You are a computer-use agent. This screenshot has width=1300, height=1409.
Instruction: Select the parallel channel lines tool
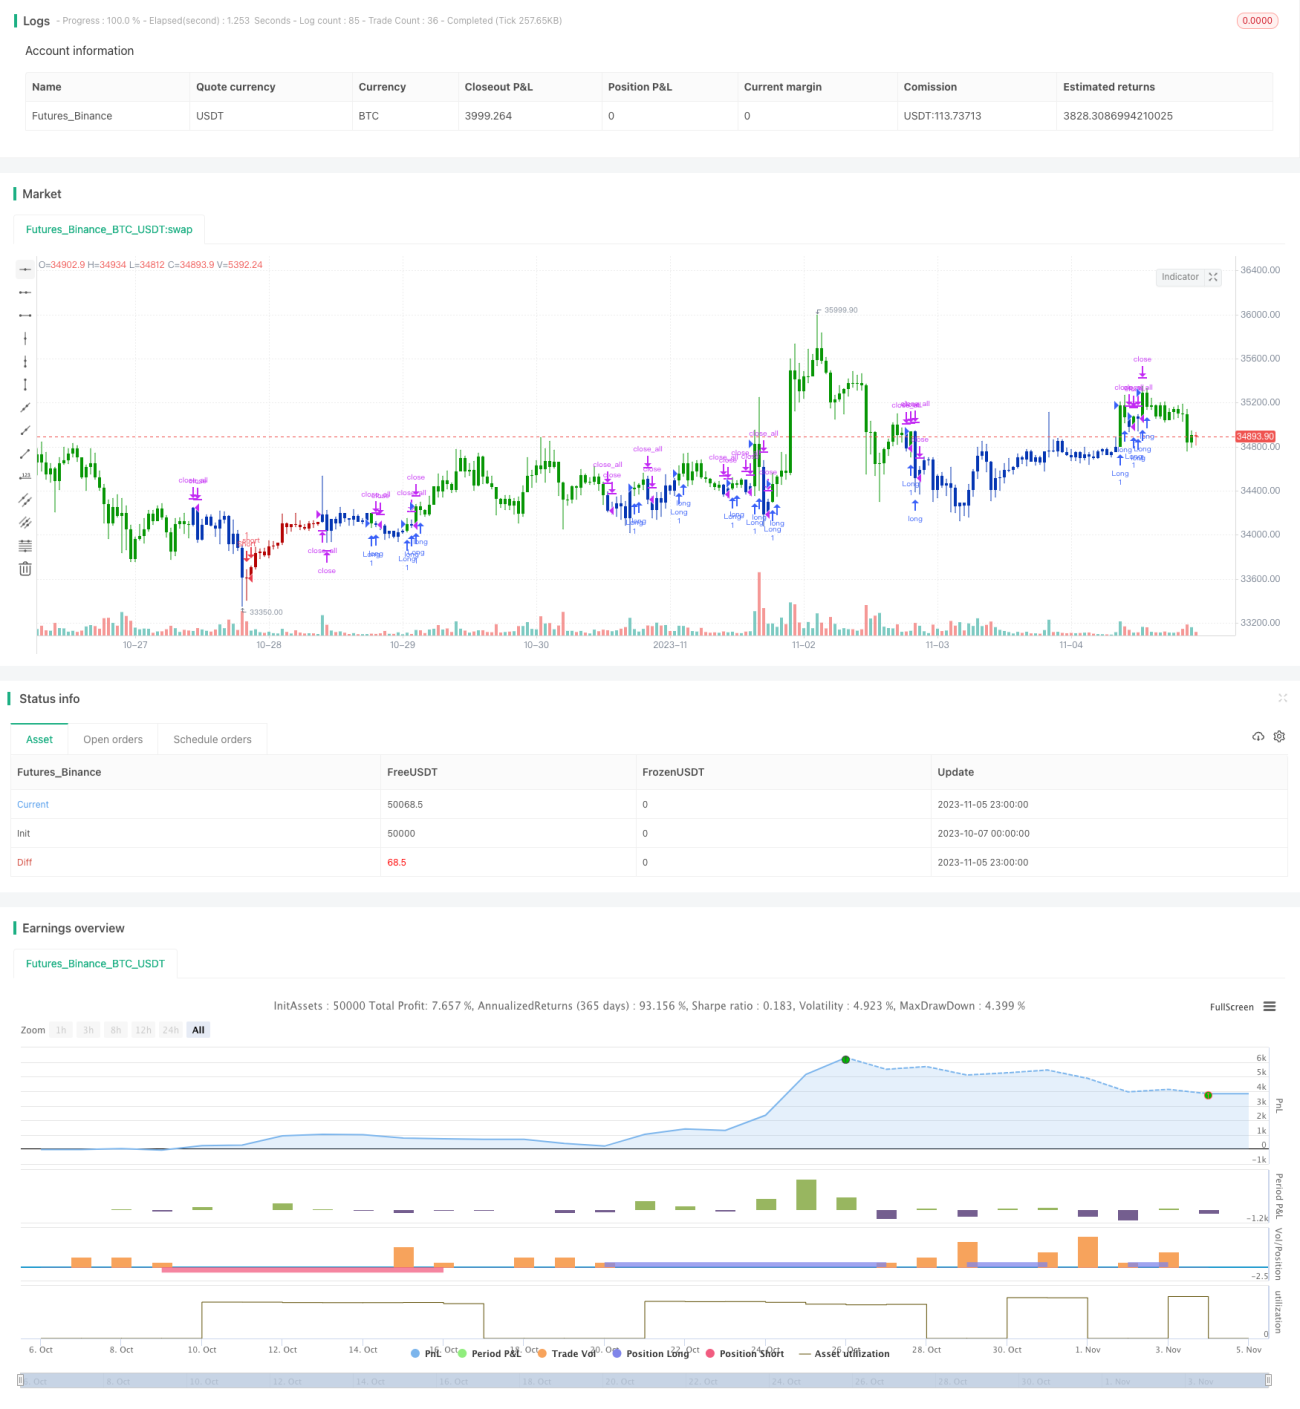pyautogui.click(x=25, y=499)
